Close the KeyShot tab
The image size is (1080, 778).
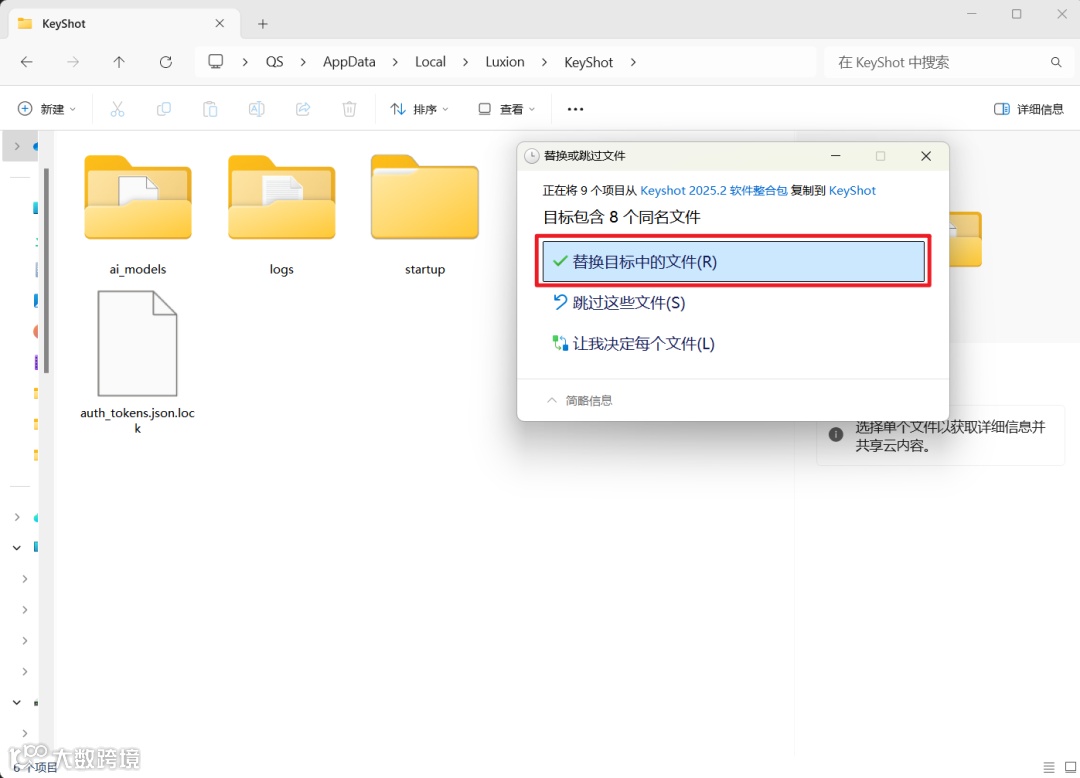[x=220, y=23]
